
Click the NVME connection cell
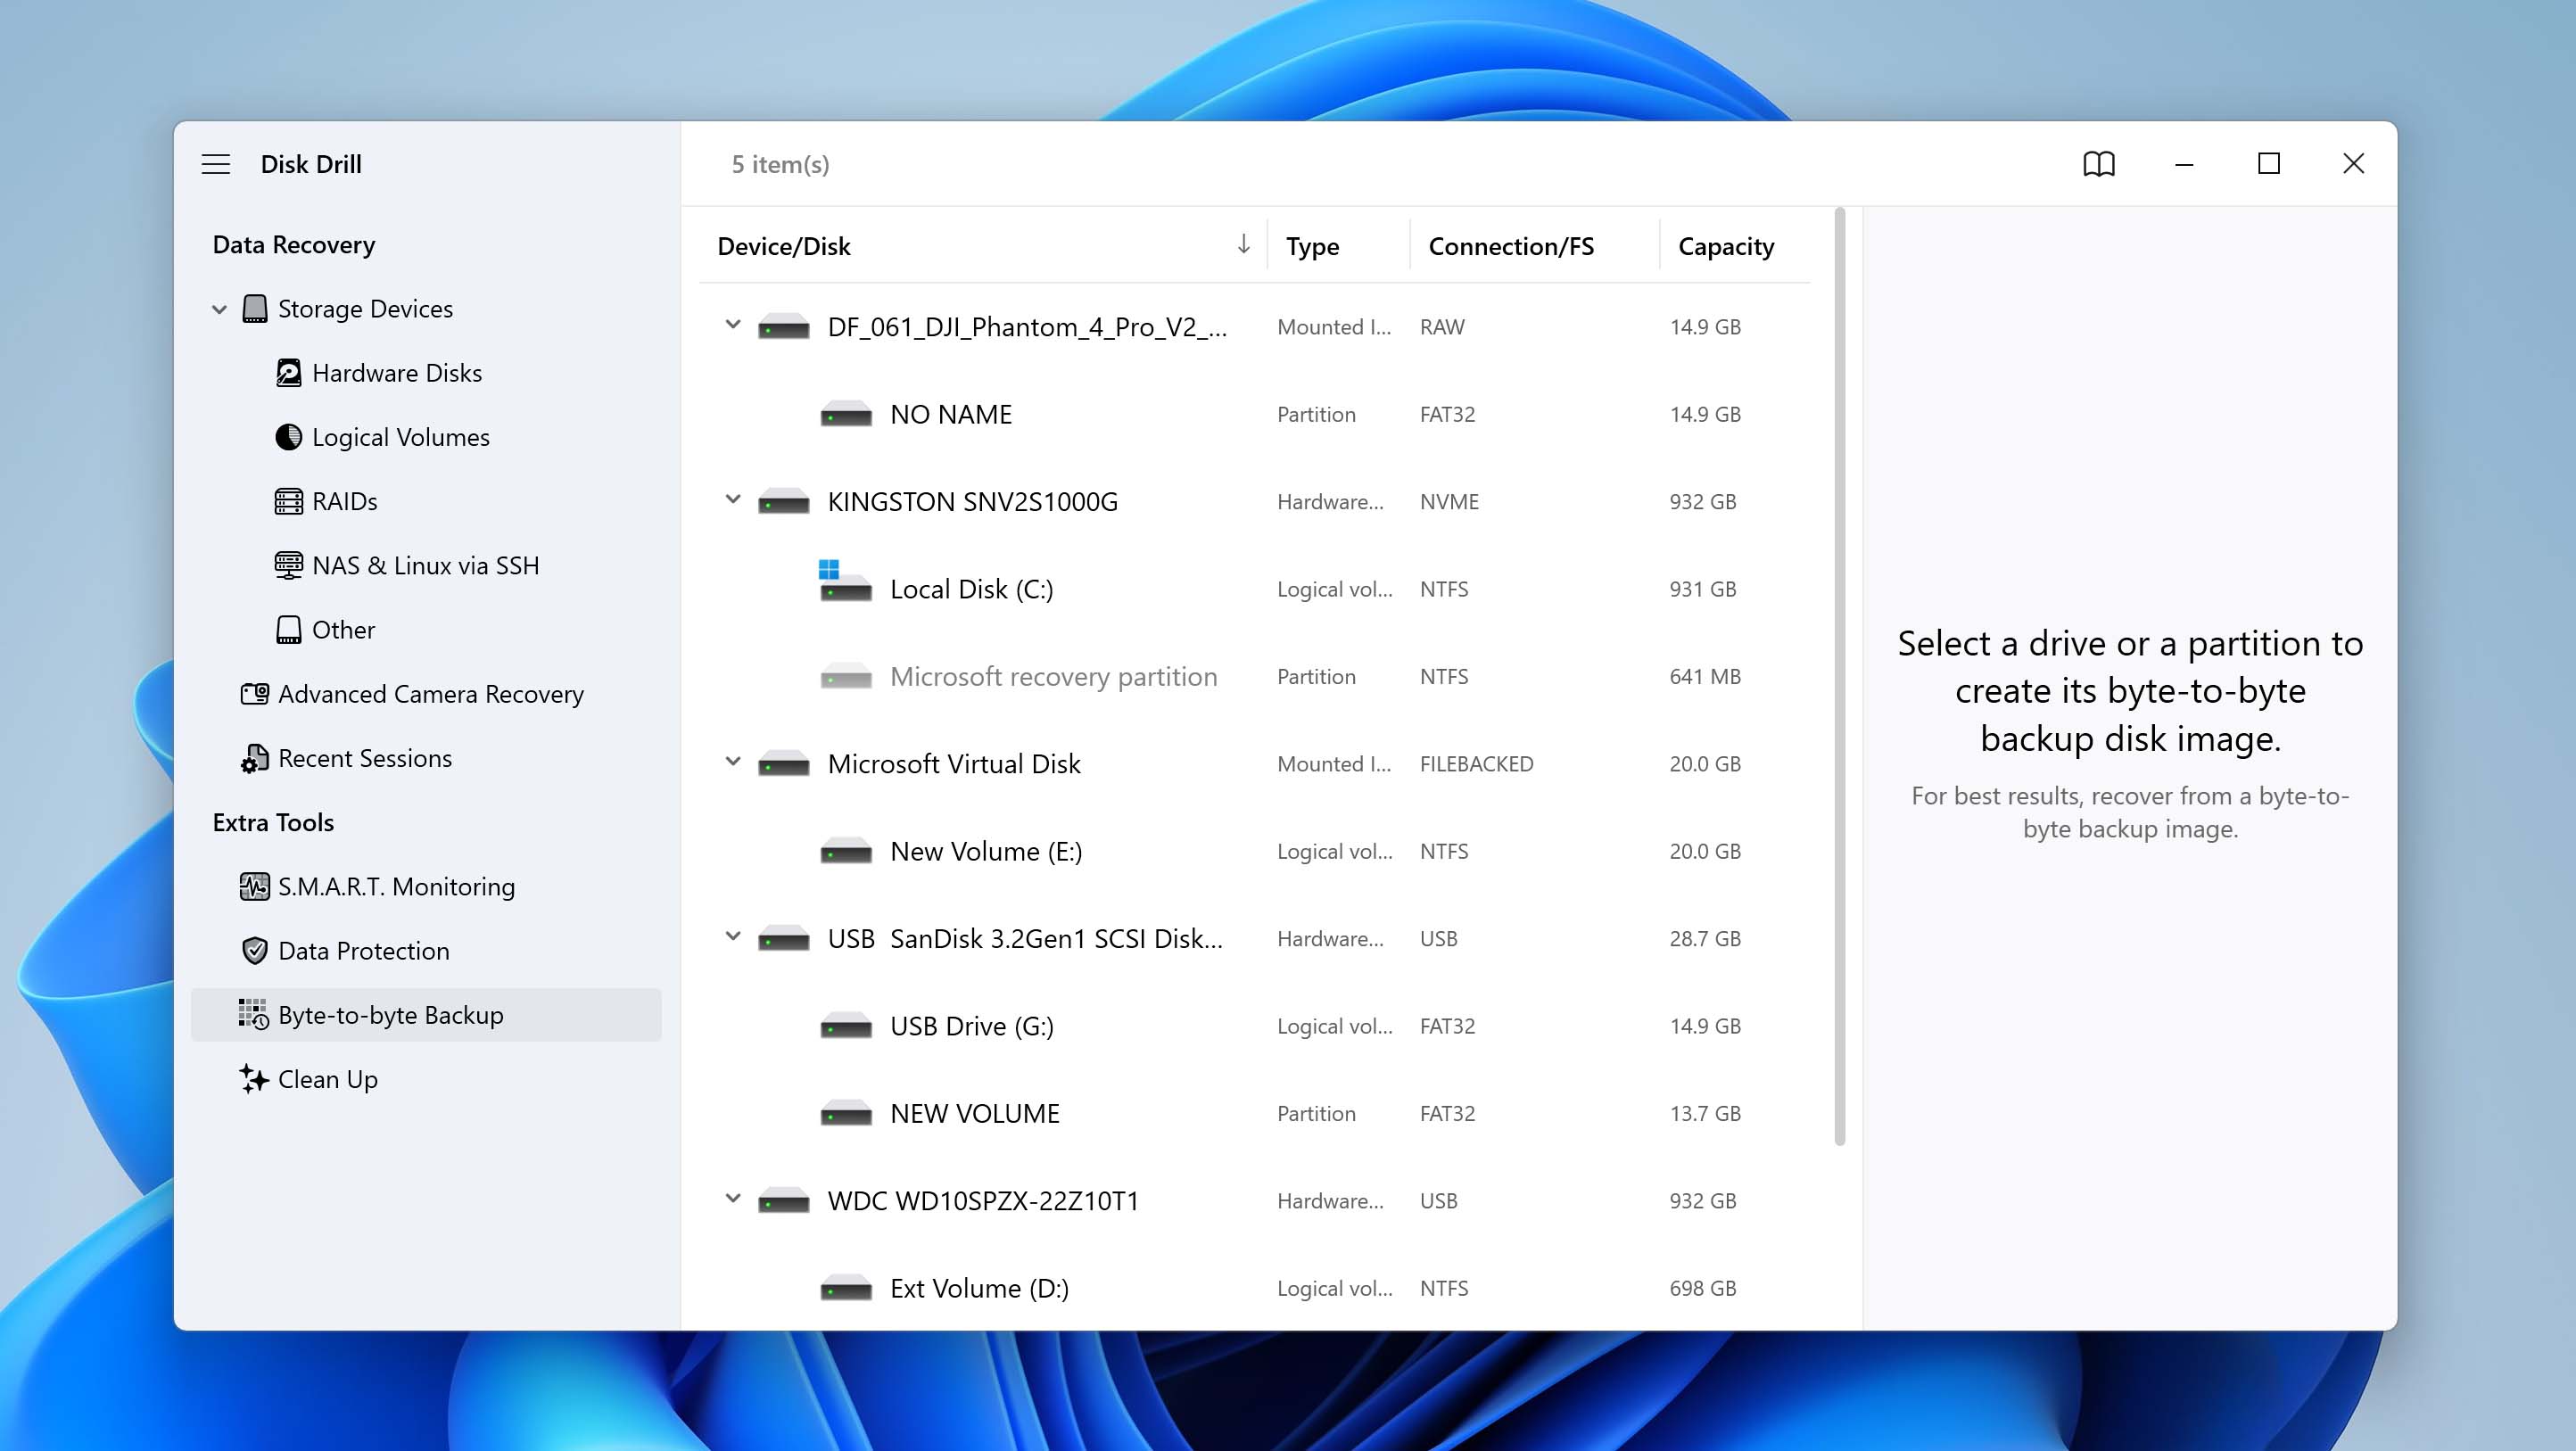click(x=1449, y=502)
